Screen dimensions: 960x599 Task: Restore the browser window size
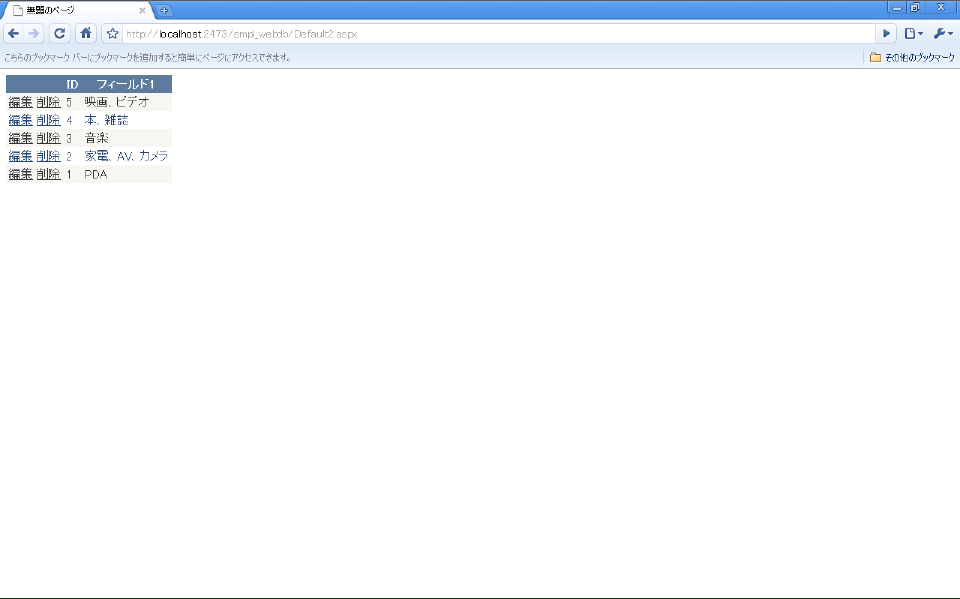click(x=915, y=7)
